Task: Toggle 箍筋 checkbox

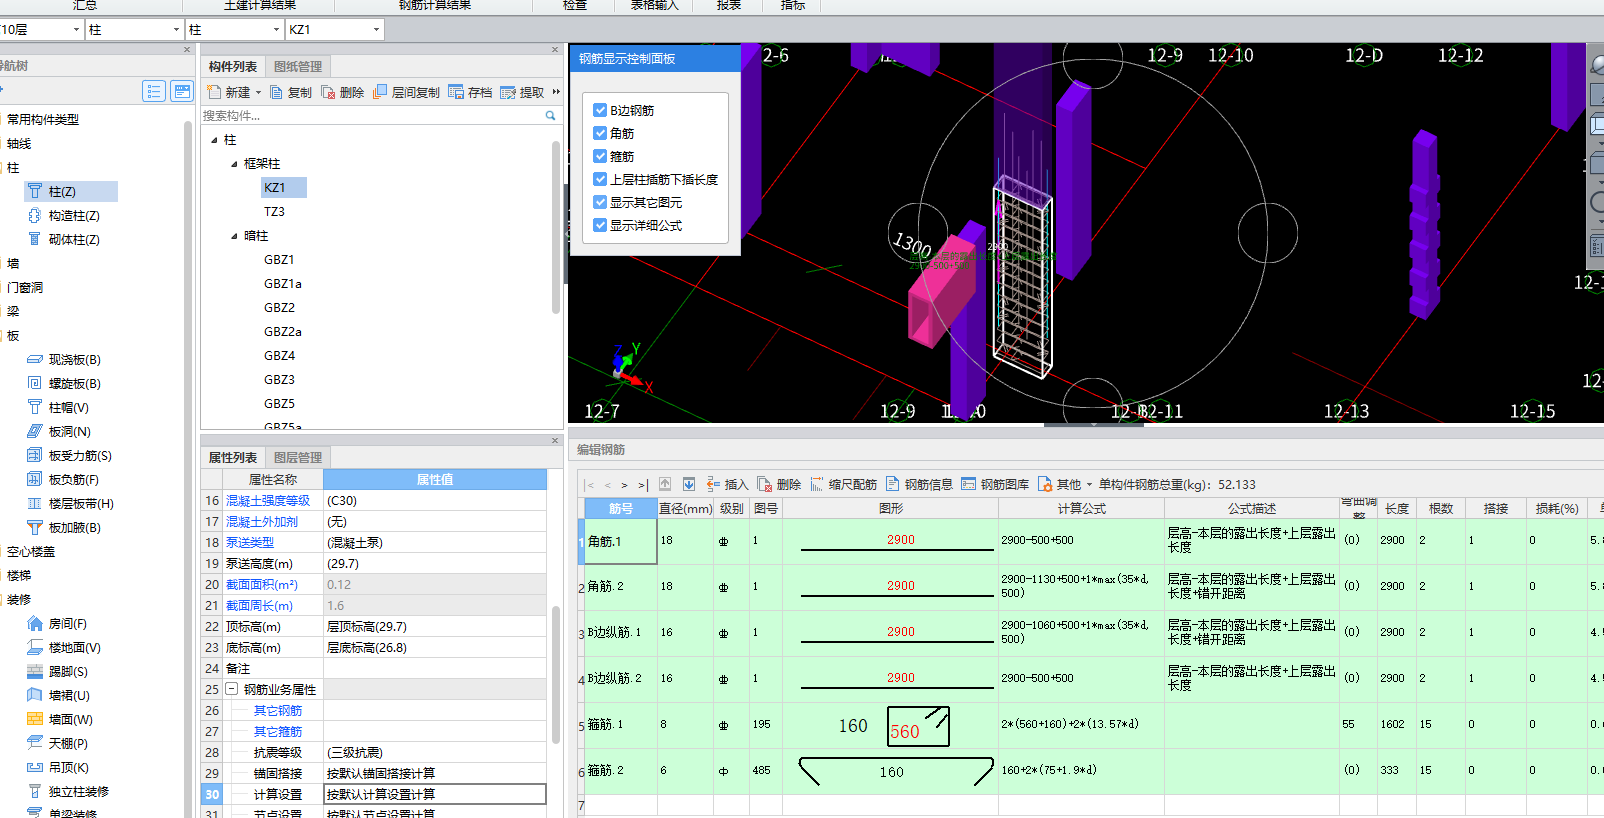Action: (600, 156)
